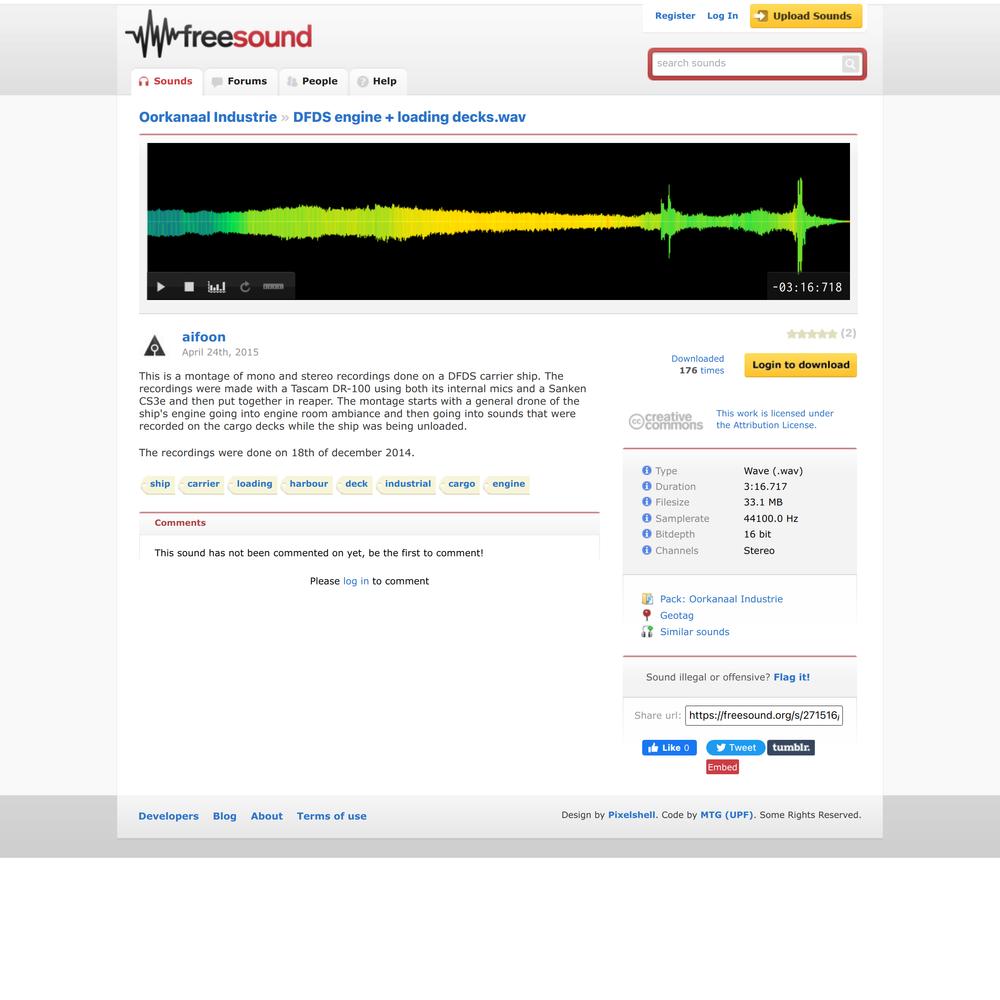Rate the sound using the stars

point(811,334)
